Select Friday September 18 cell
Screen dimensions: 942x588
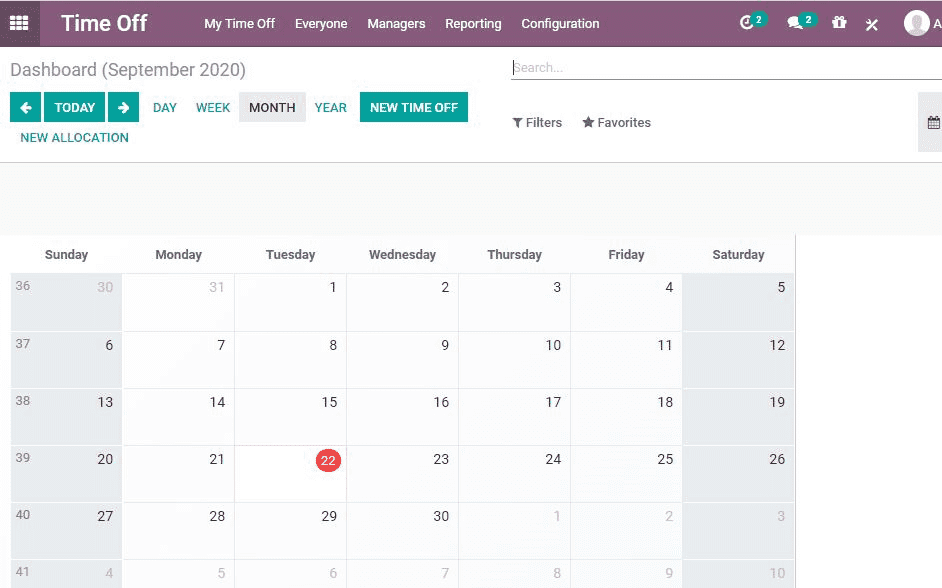pos(626,417)
